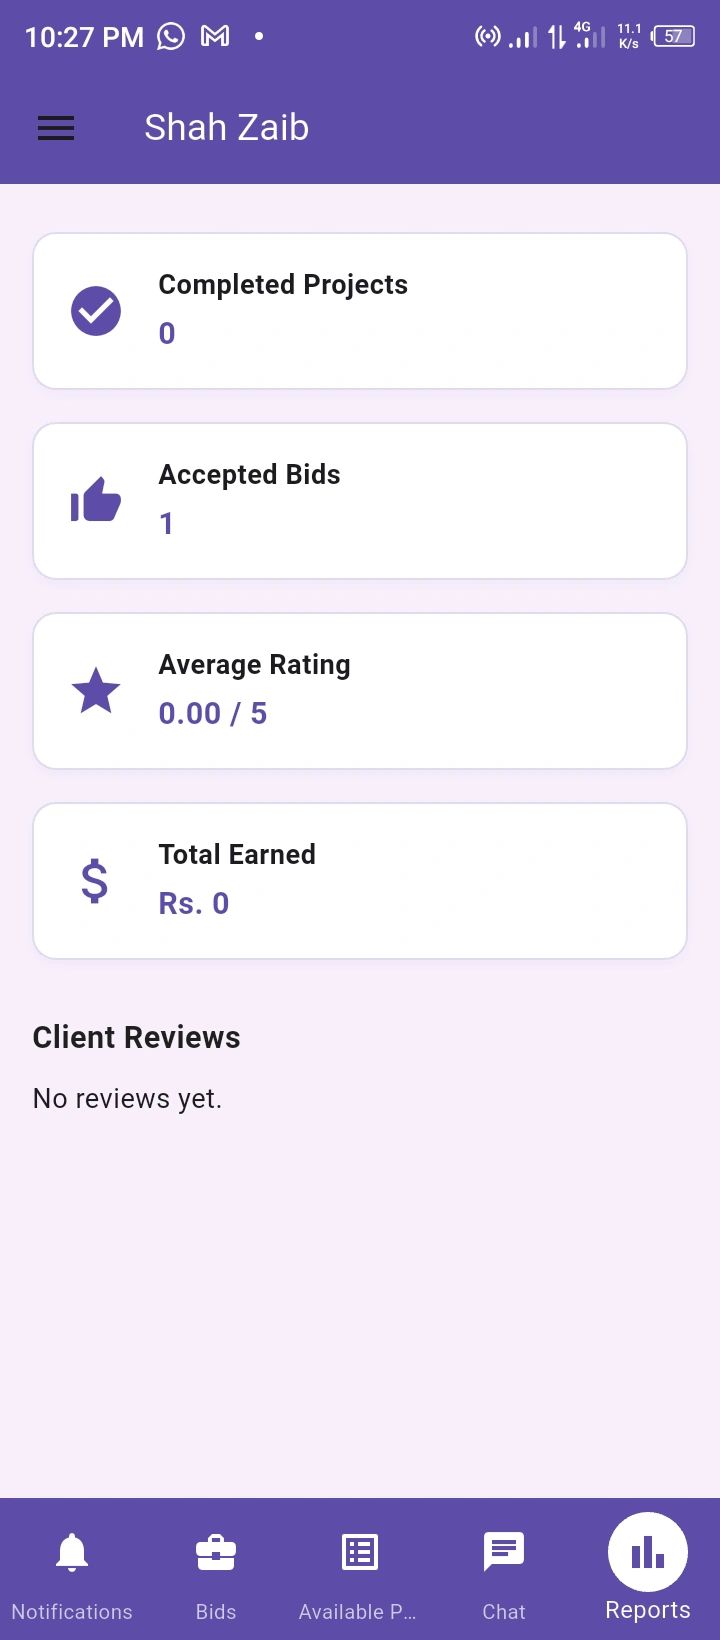
Task: Tap the Average Rating star icon
Action: click(96, 691)
